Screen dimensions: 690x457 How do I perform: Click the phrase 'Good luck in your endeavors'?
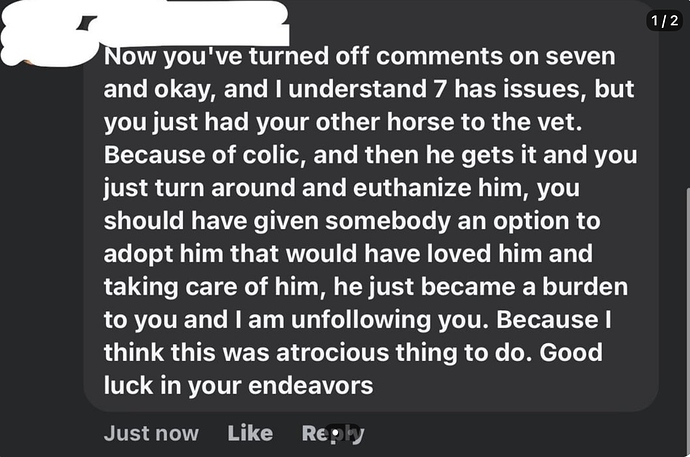click(x=353, y=369)
